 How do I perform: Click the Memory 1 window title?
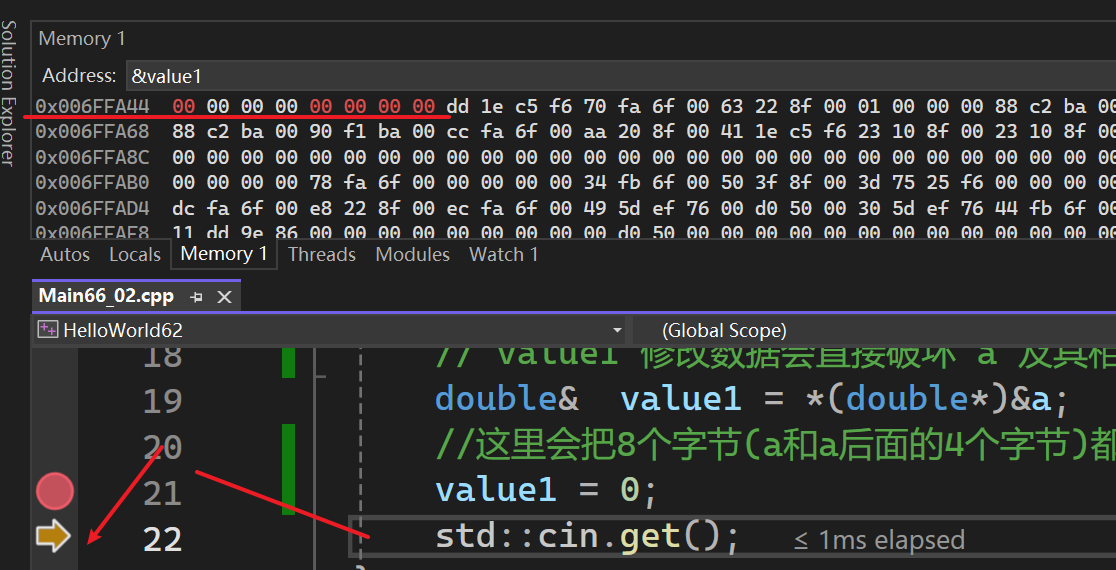coord(82,38)
